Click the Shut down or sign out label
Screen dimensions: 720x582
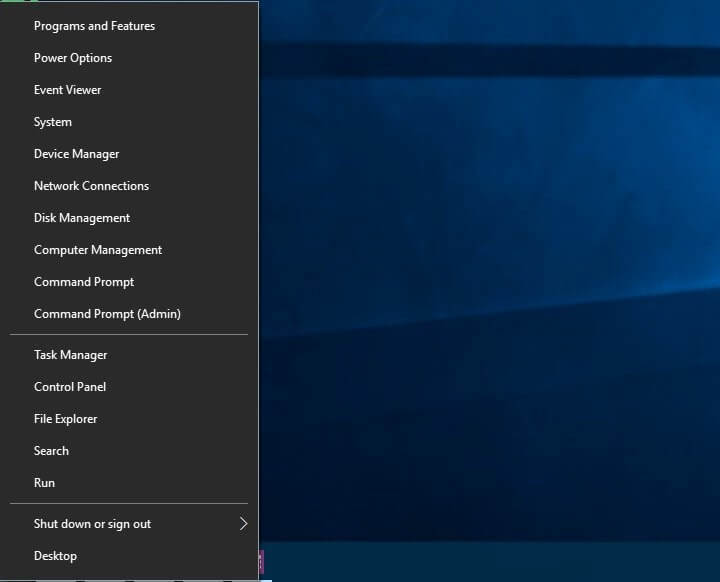coord(92,524)
